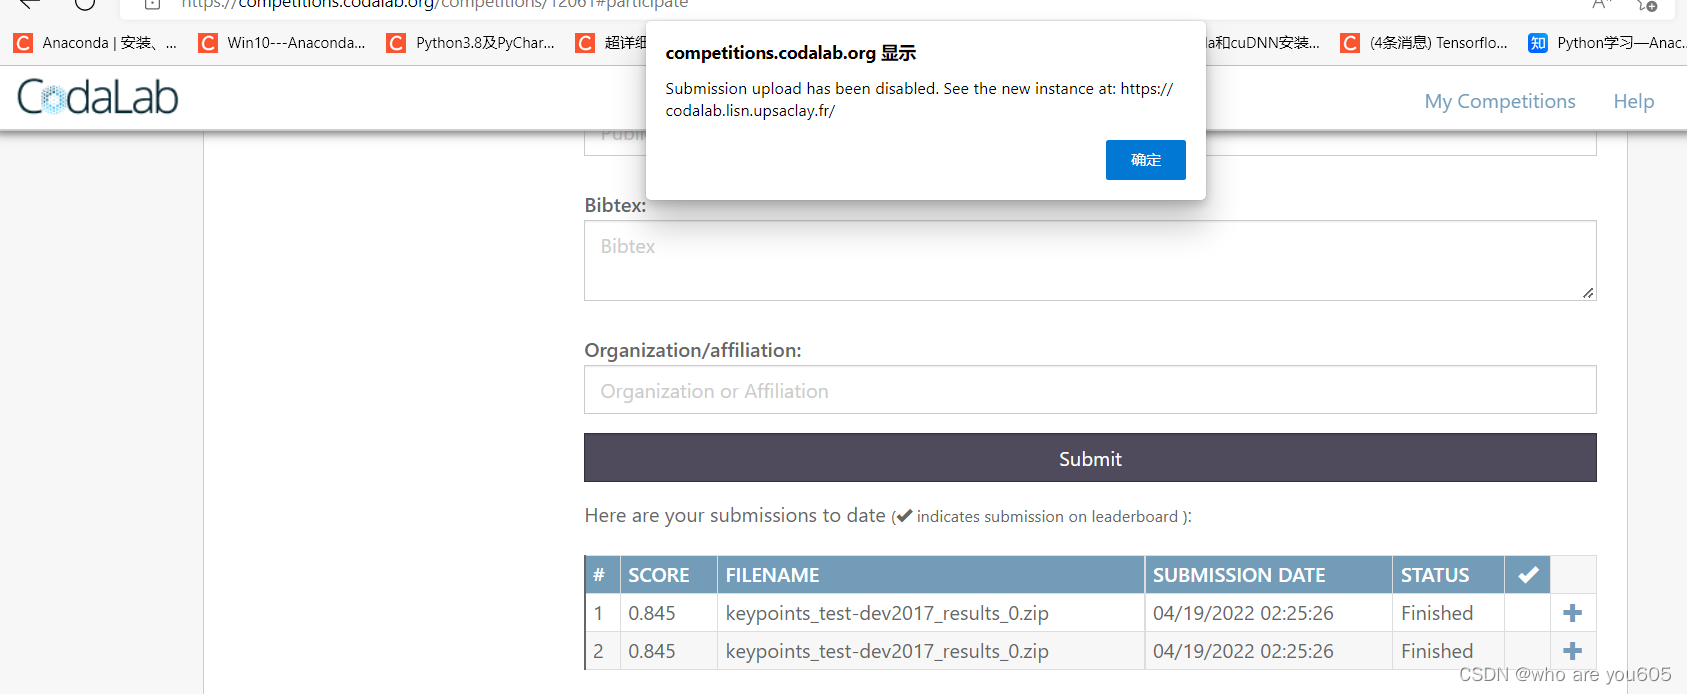Viewport: 1687px width, 694px height.
Task: Click the leaderboard checkmark column header
Action: (1527, 575)
